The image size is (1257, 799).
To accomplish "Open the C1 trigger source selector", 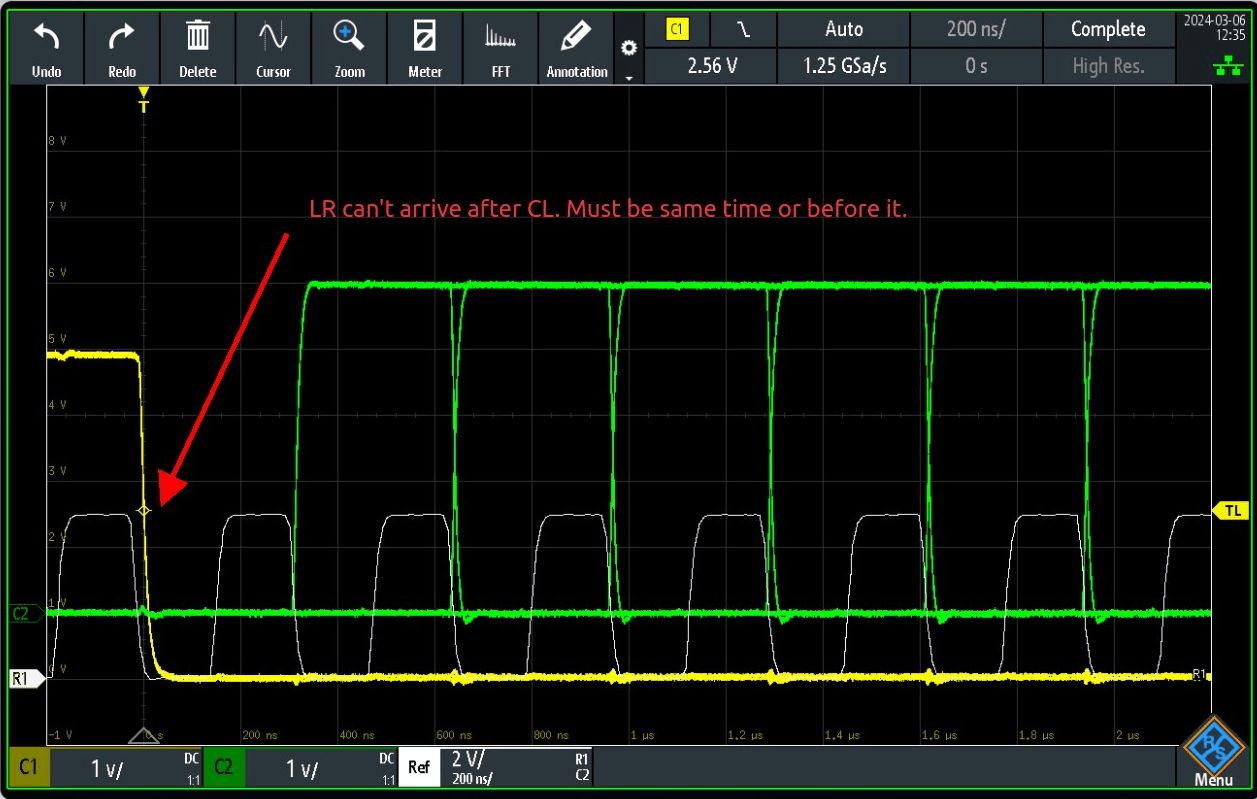I will [x=678, y=29].
